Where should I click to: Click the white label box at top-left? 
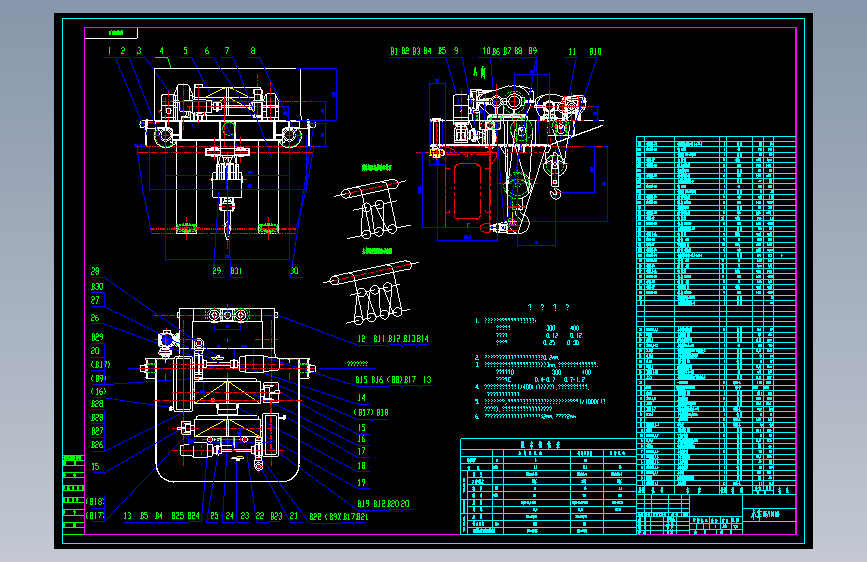pos(111,33)
